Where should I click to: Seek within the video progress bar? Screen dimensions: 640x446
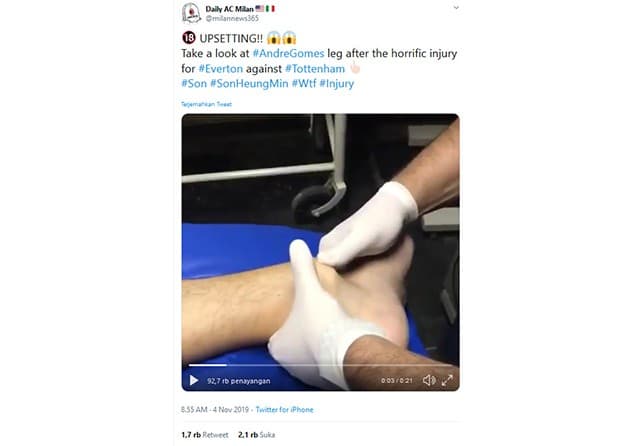pyautogui.click(x=320, y=365)
